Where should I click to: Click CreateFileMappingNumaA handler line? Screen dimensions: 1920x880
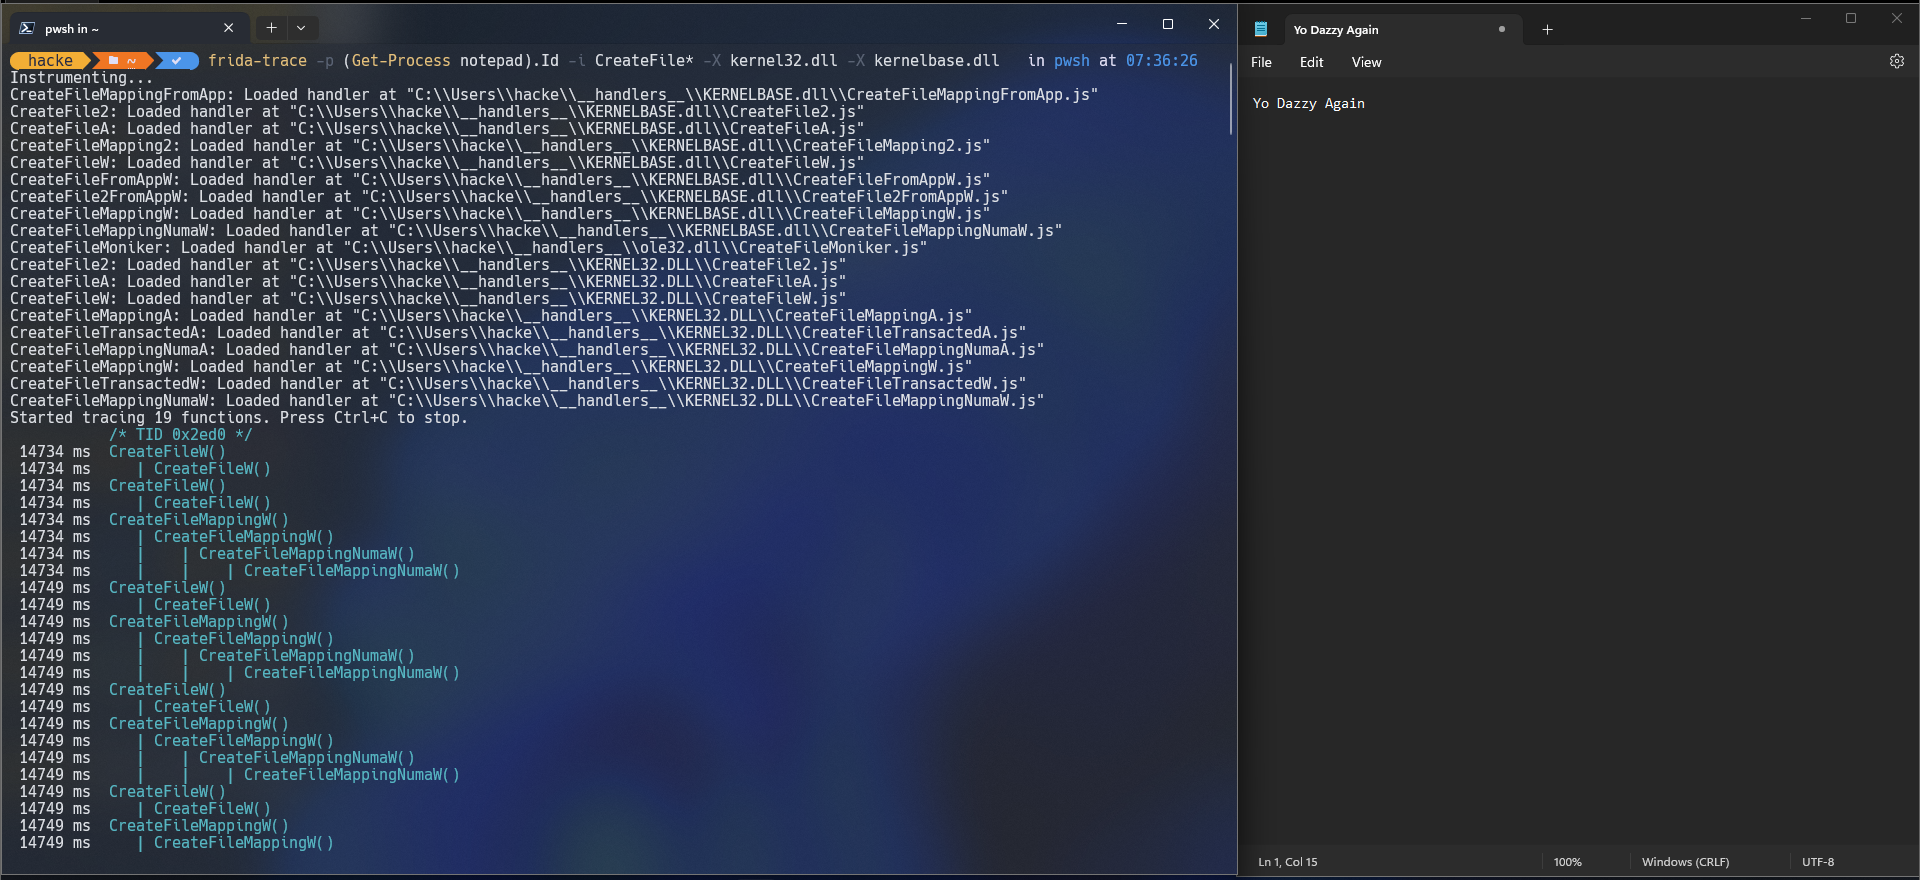527,350
